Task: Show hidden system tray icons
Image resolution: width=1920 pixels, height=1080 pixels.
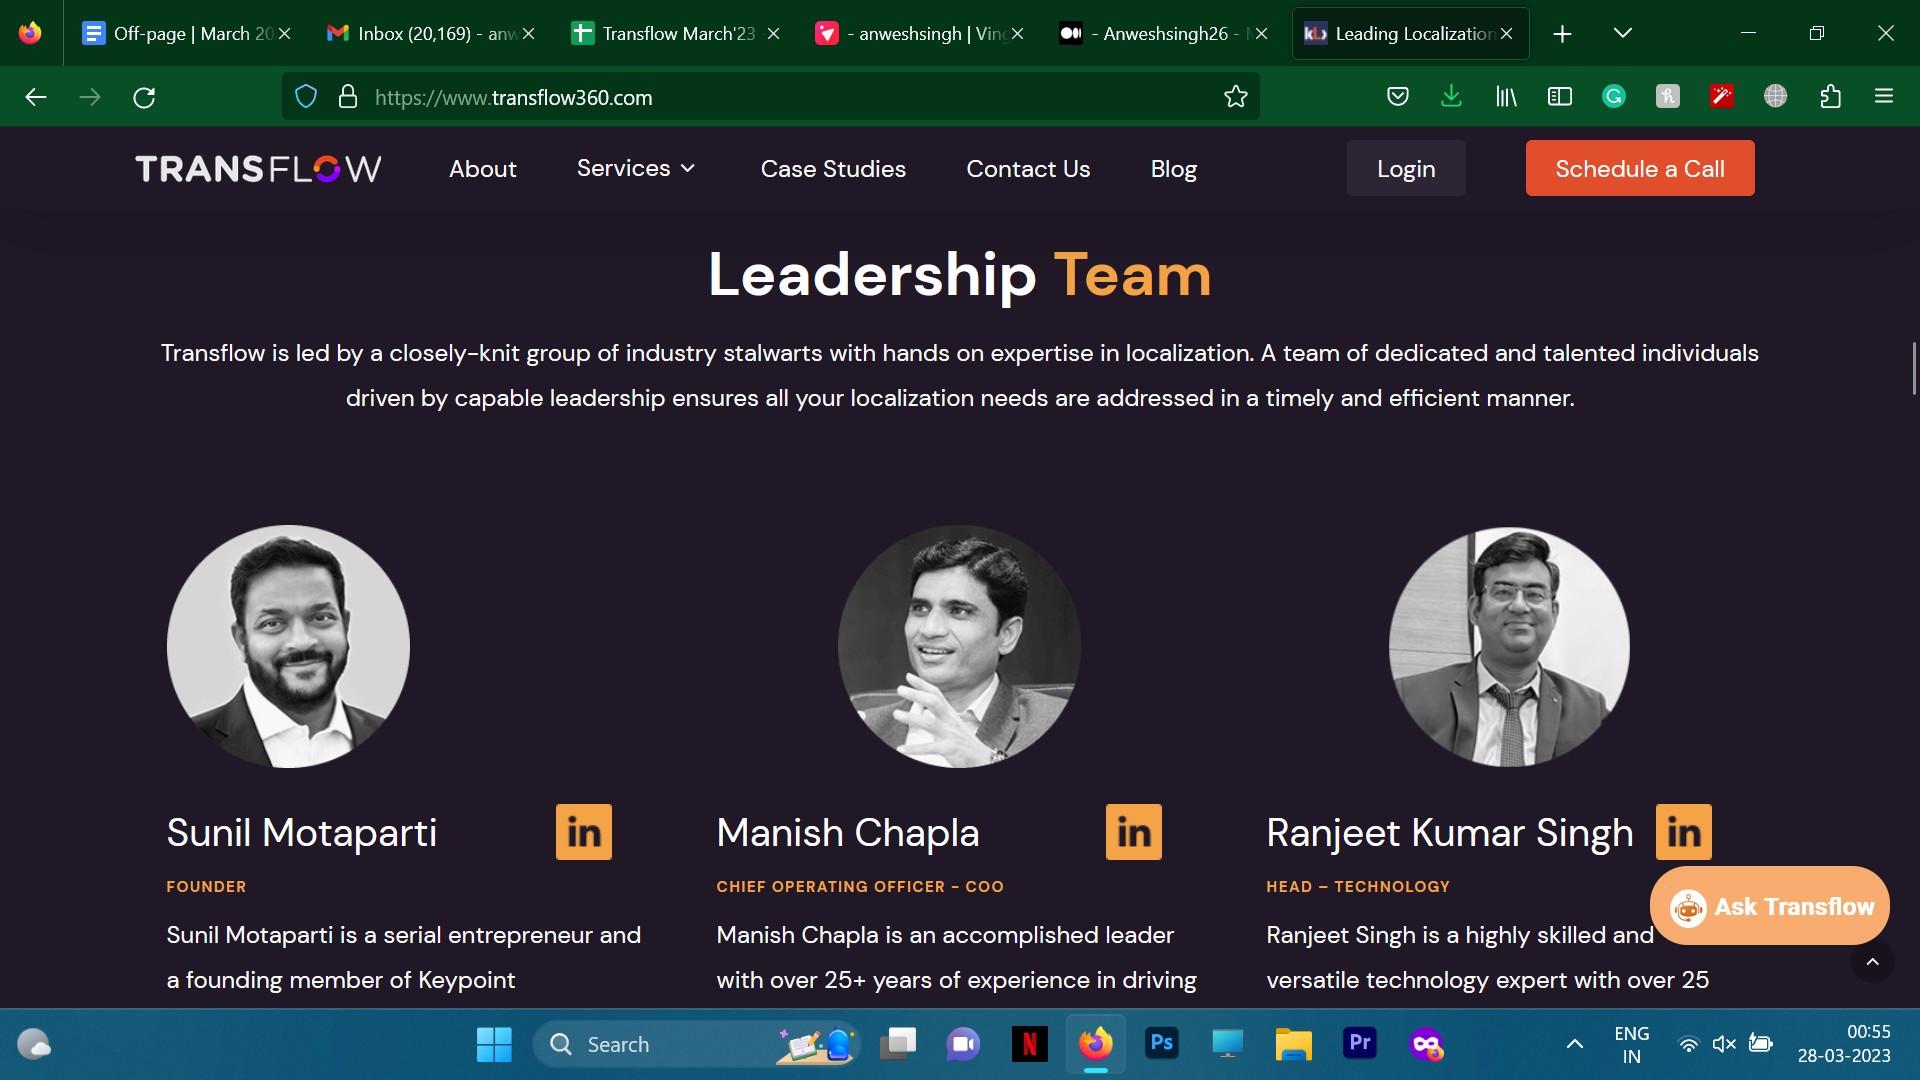Action: [1574, 1044]
